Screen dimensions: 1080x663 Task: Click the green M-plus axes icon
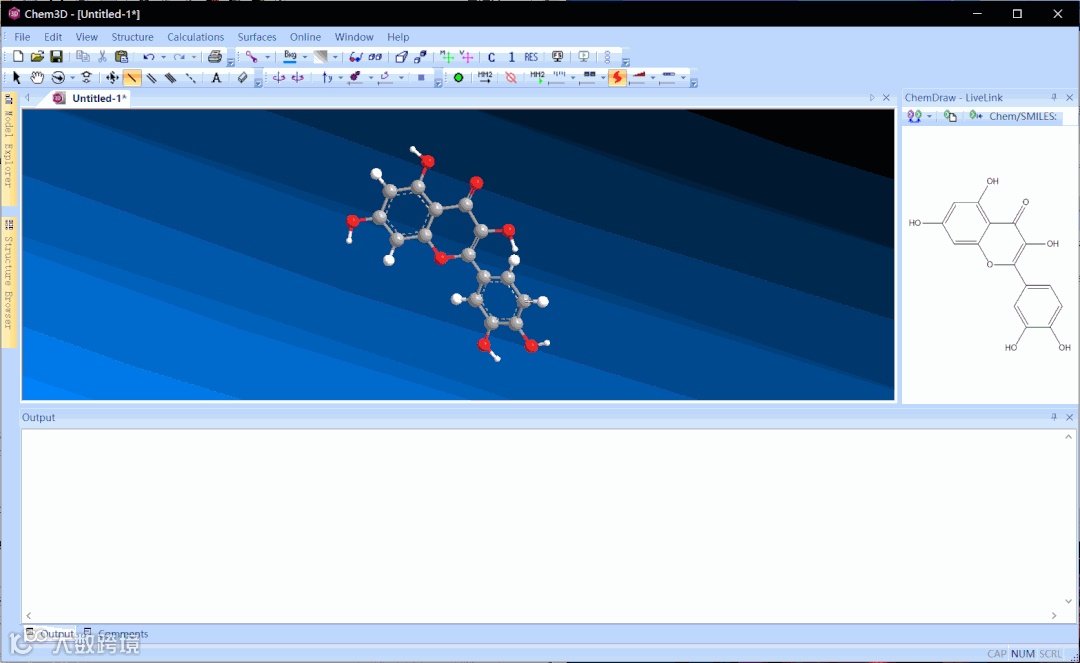tap(447, 57)
